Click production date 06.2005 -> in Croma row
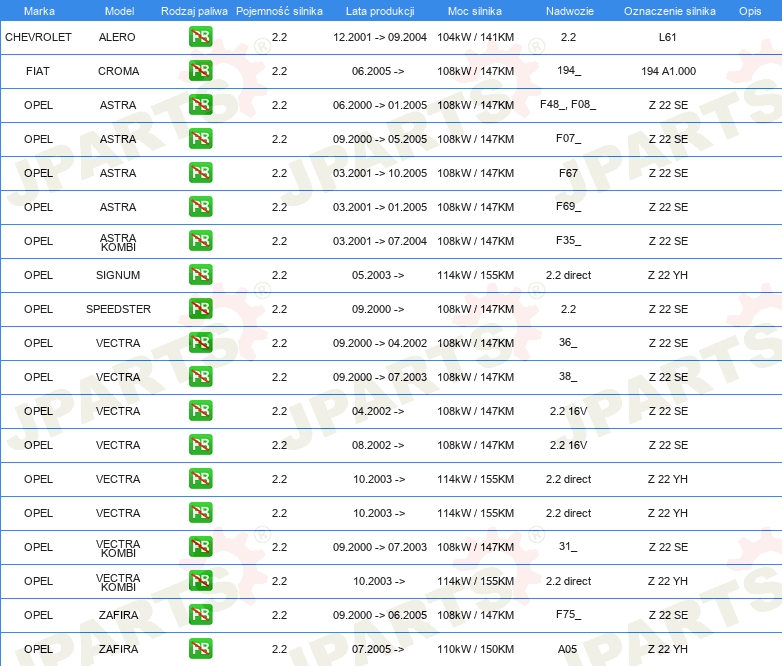Image resolution: width=782 pixels, height=666 pixels. point(378,71)
